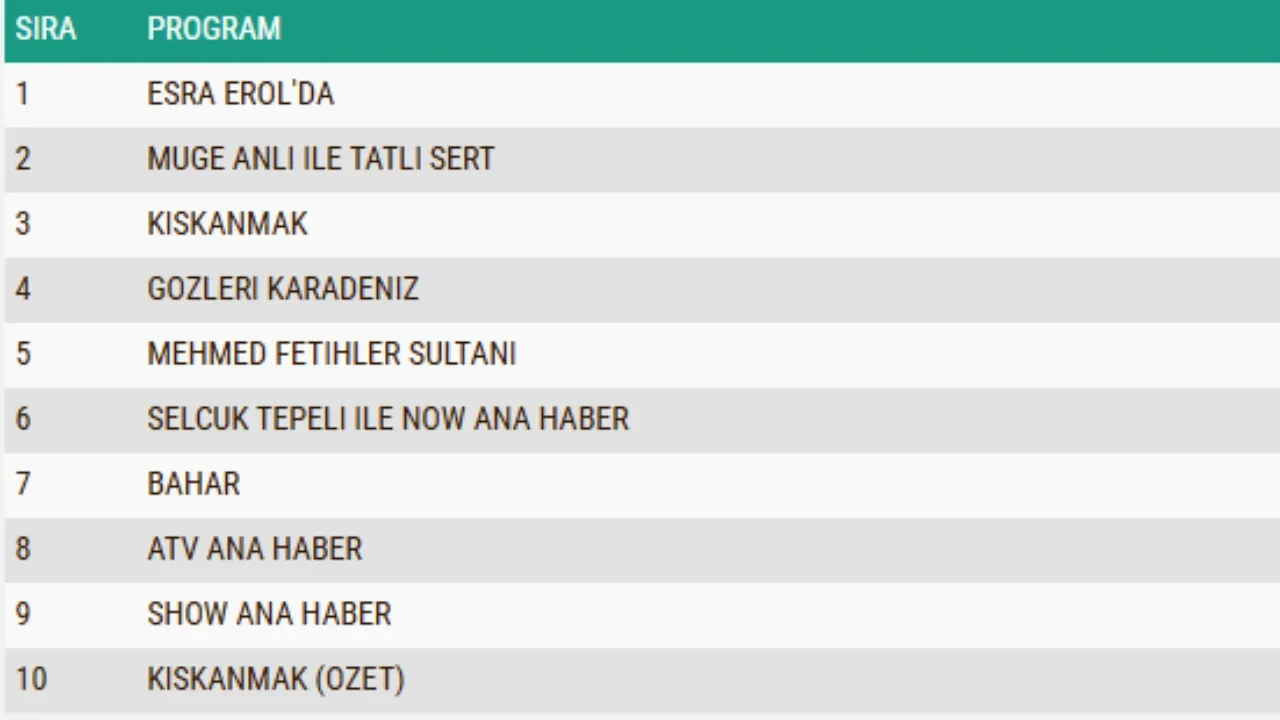The width and height of the screenshot is (1280, 720).
Task: Click KISKANMAK (OZET) entry
Action: pyautogui.click(x=275, y=679)
